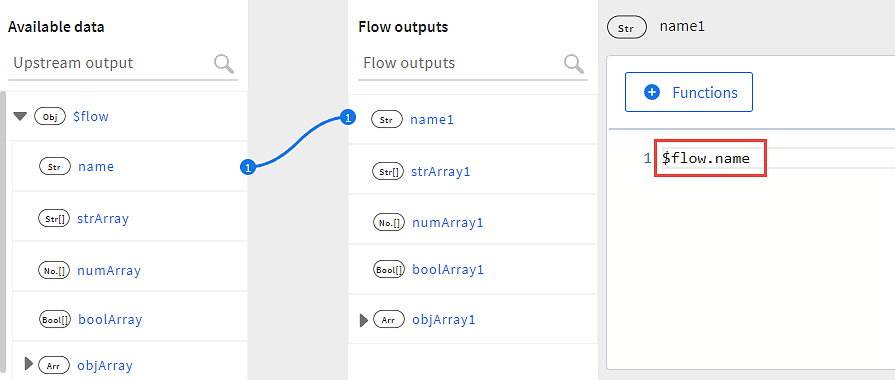895x380 pixels.
Task: Click the Bool[] badge beside boolArray
Action: click(x=55, y=319)
